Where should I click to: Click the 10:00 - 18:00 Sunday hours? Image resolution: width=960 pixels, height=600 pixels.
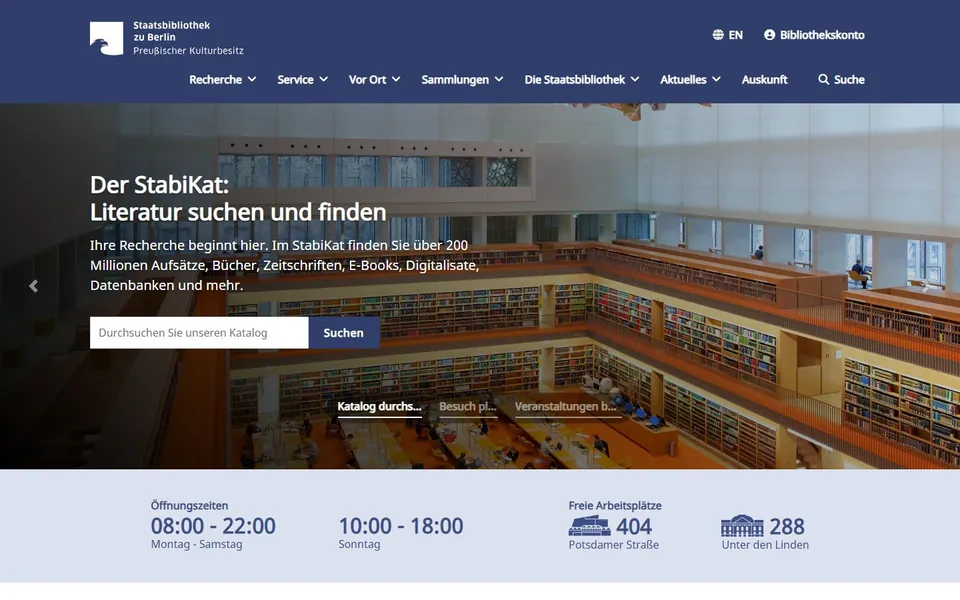401,526
